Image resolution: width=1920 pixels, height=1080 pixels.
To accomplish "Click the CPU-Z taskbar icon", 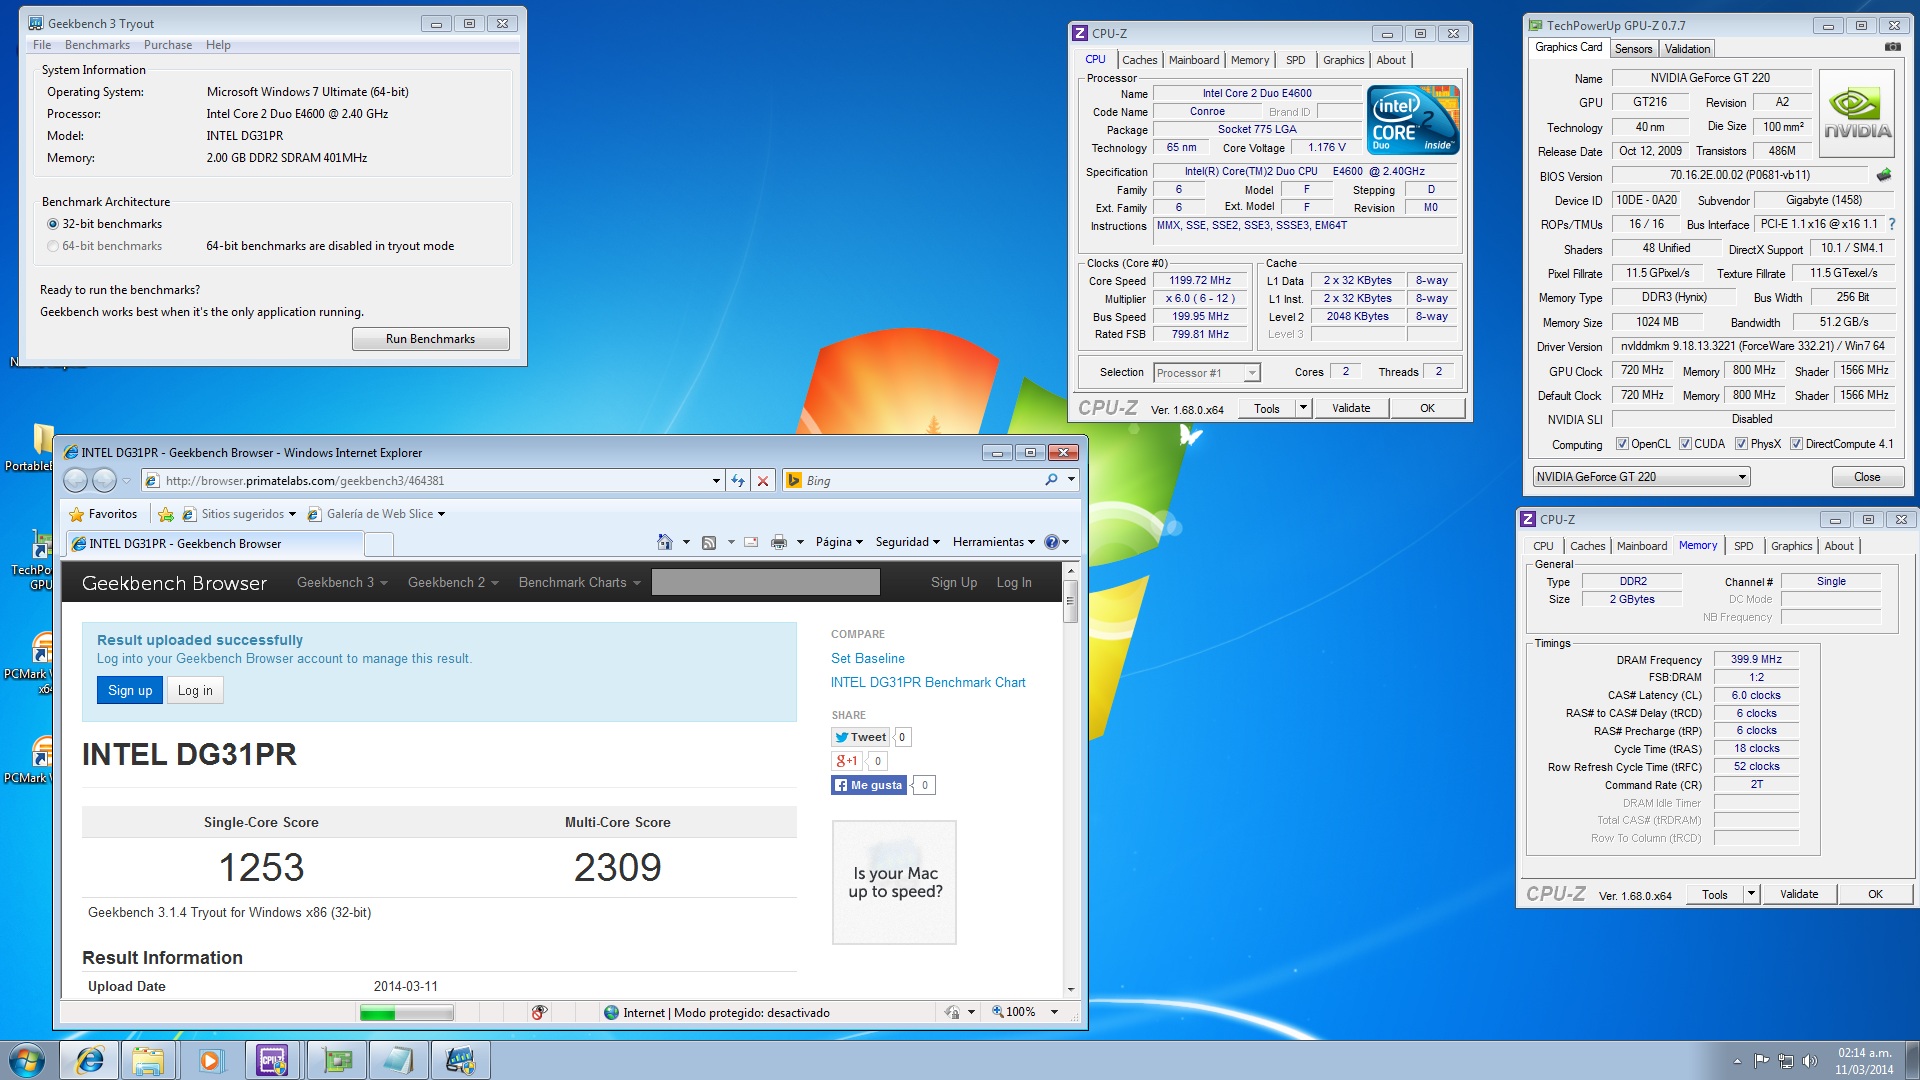I will [273, 1060].
